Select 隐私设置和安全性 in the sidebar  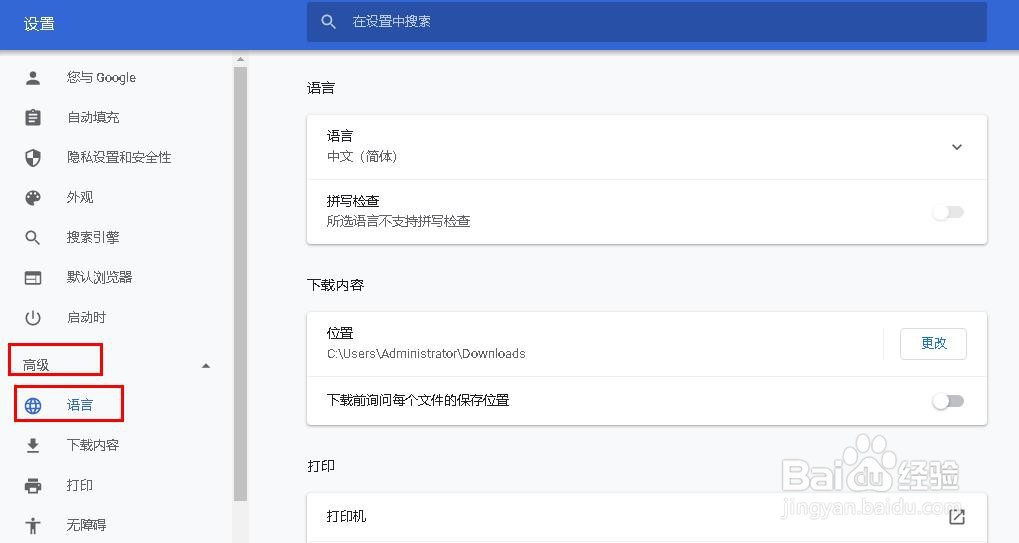(119, 157)
